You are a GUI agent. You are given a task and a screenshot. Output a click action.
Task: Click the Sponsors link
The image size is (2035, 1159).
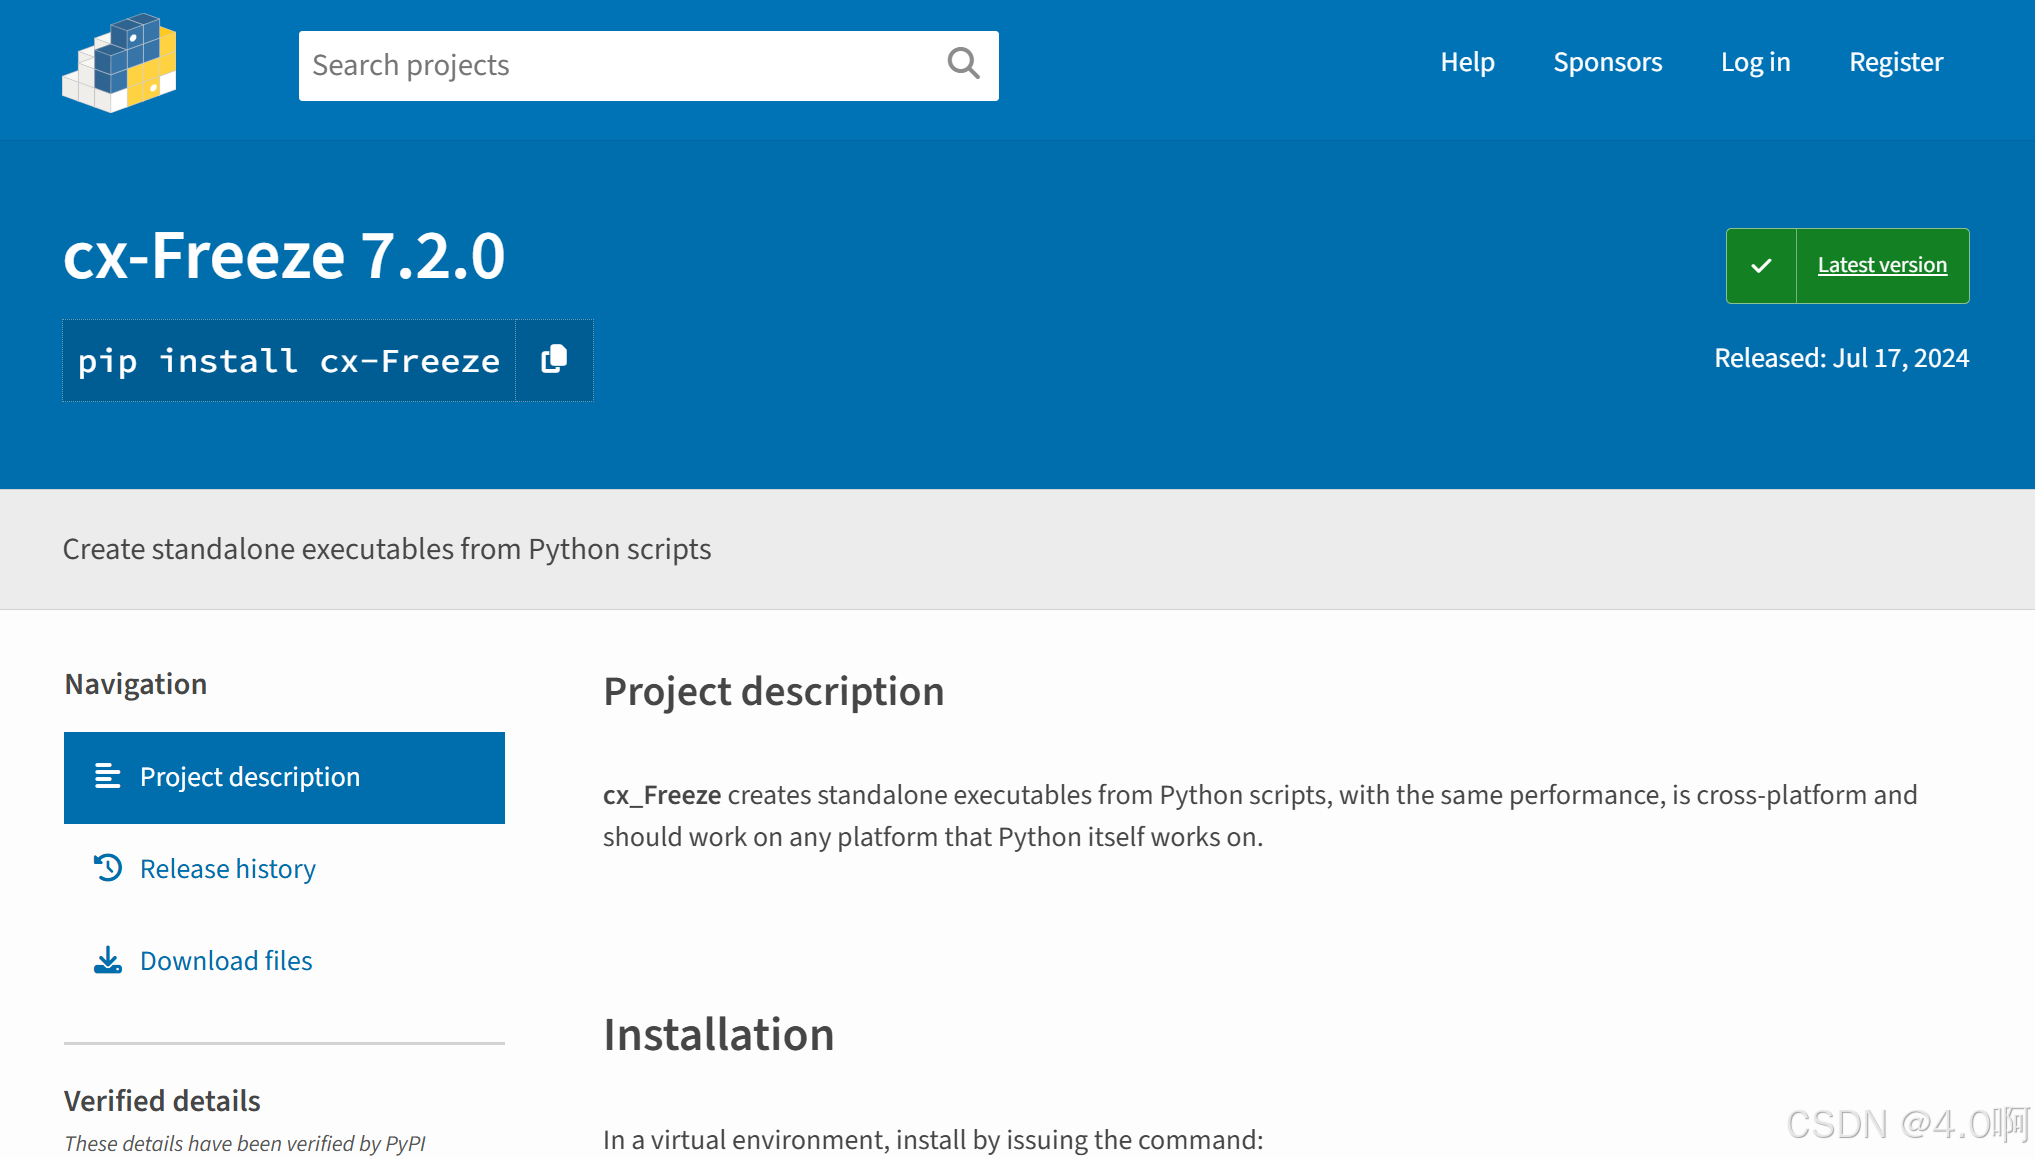(x=1607, y=62)
